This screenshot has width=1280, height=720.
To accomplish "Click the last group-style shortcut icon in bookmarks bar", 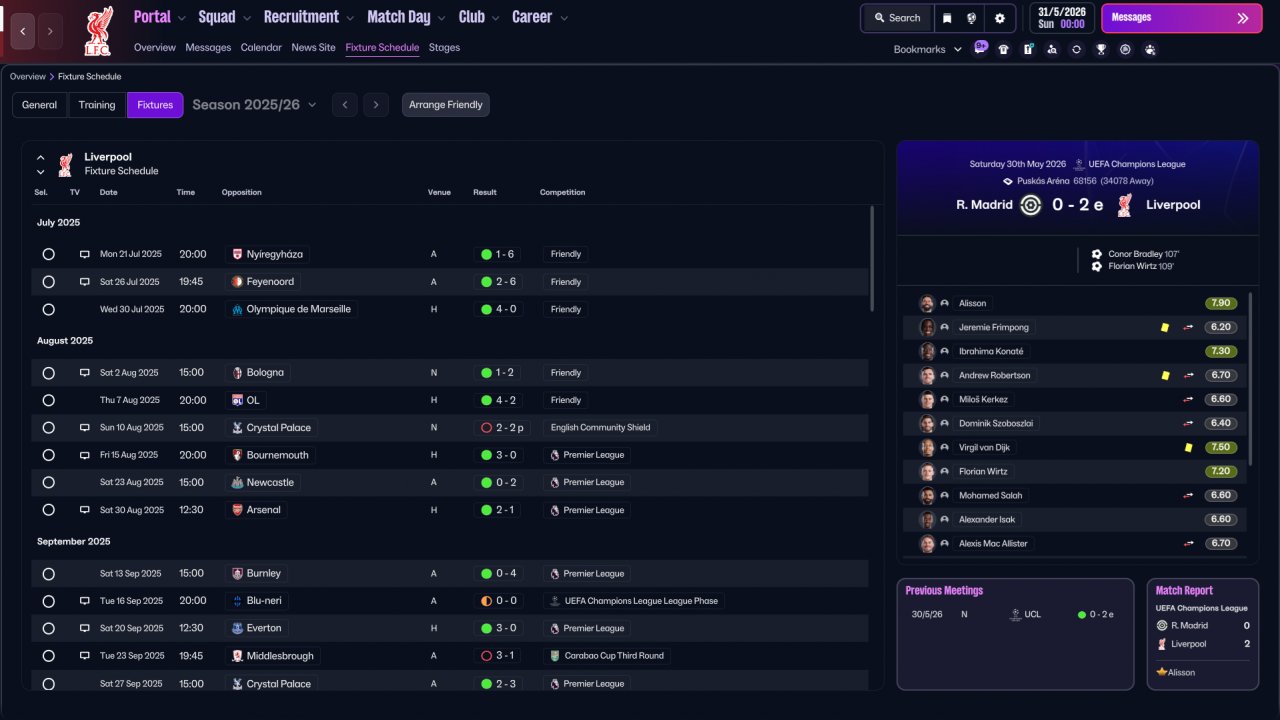I will click(x=1150, y=49).
